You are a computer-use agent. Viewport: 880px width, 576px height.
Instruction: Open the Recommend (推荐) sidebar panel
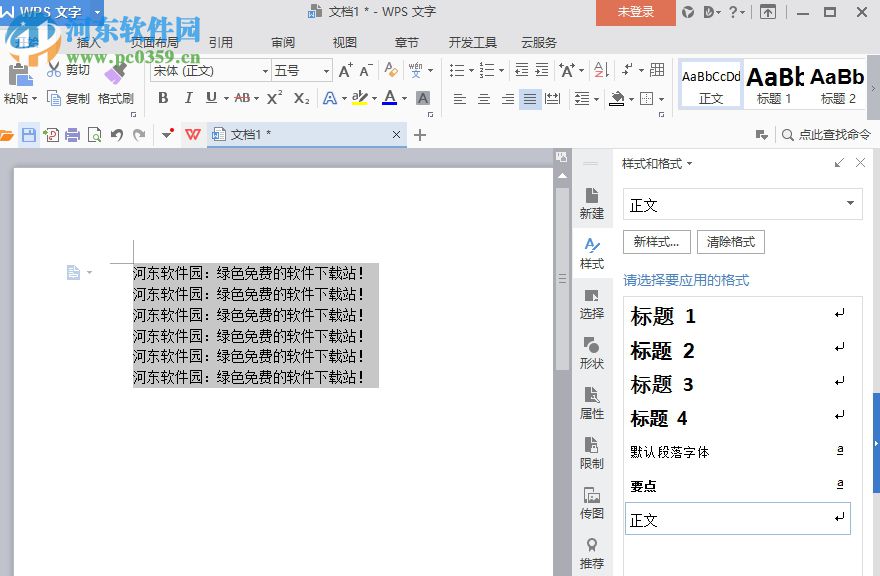click(592, 553)
